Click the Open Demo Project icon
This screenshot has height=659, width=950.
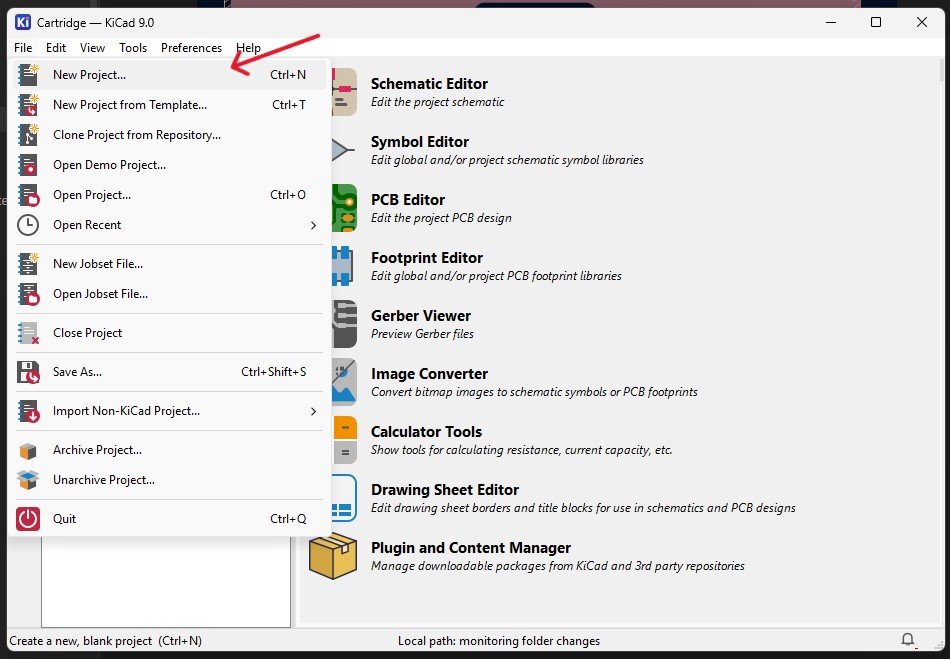[28, 165]
